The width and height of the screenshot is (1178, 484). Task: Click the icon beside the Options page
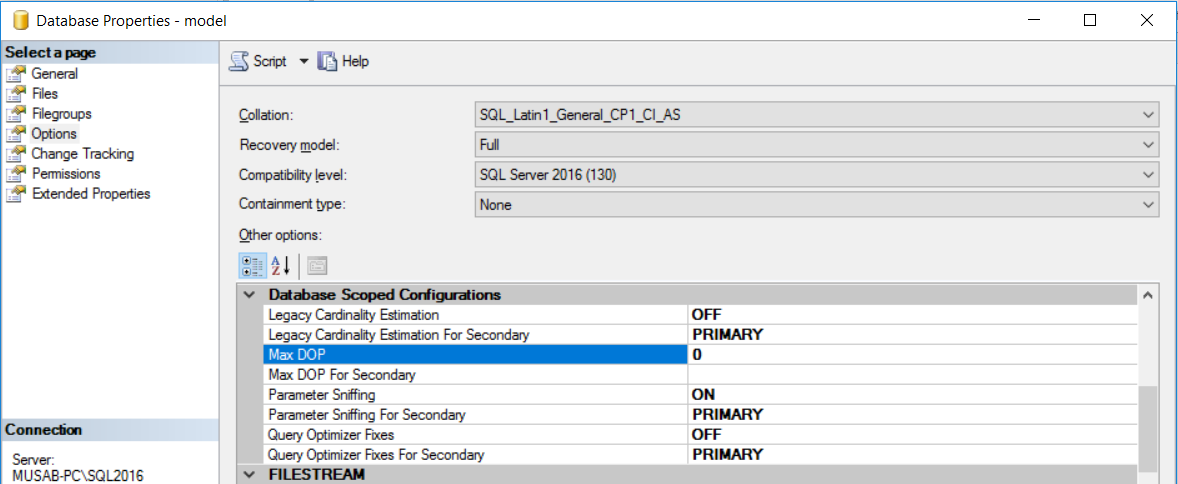[16, 134]
